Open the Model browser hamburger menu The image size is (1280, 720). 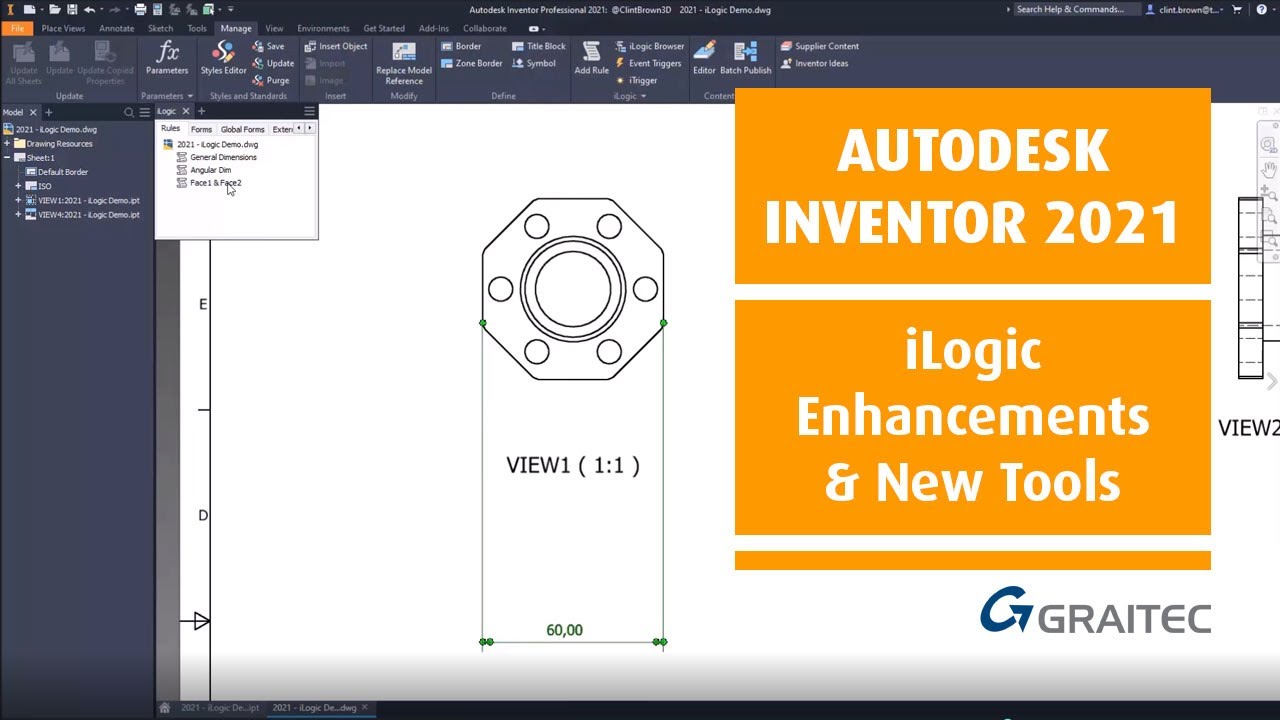point(145,112)
